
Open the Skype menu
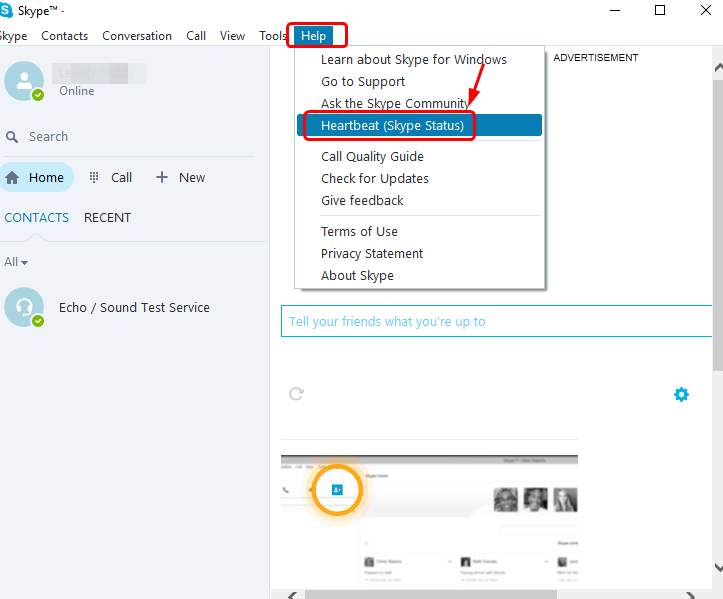click(13, 36)
